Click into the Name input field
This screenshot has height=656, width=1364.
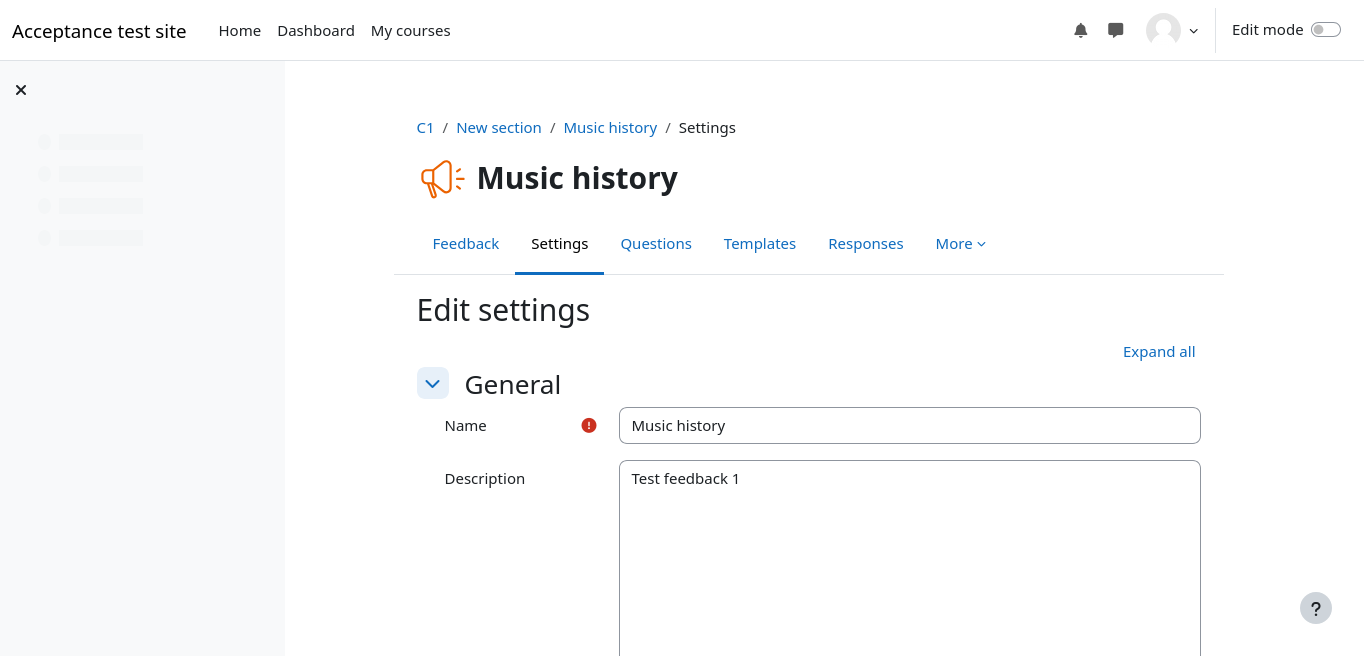(909, 425)
